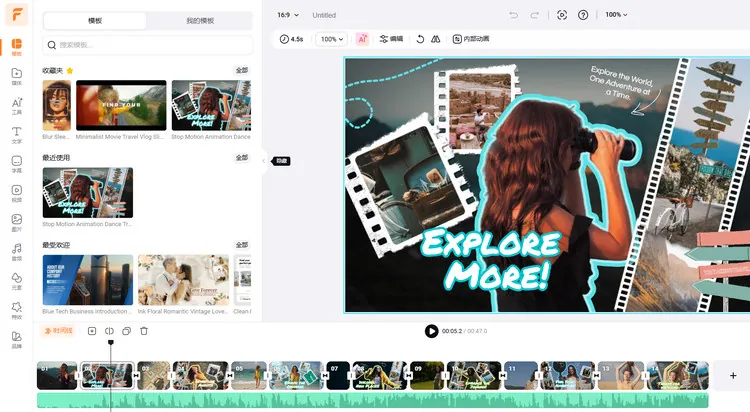Open the AI 工具 tools panel
The image size is (750, 412).
(16, 105)
